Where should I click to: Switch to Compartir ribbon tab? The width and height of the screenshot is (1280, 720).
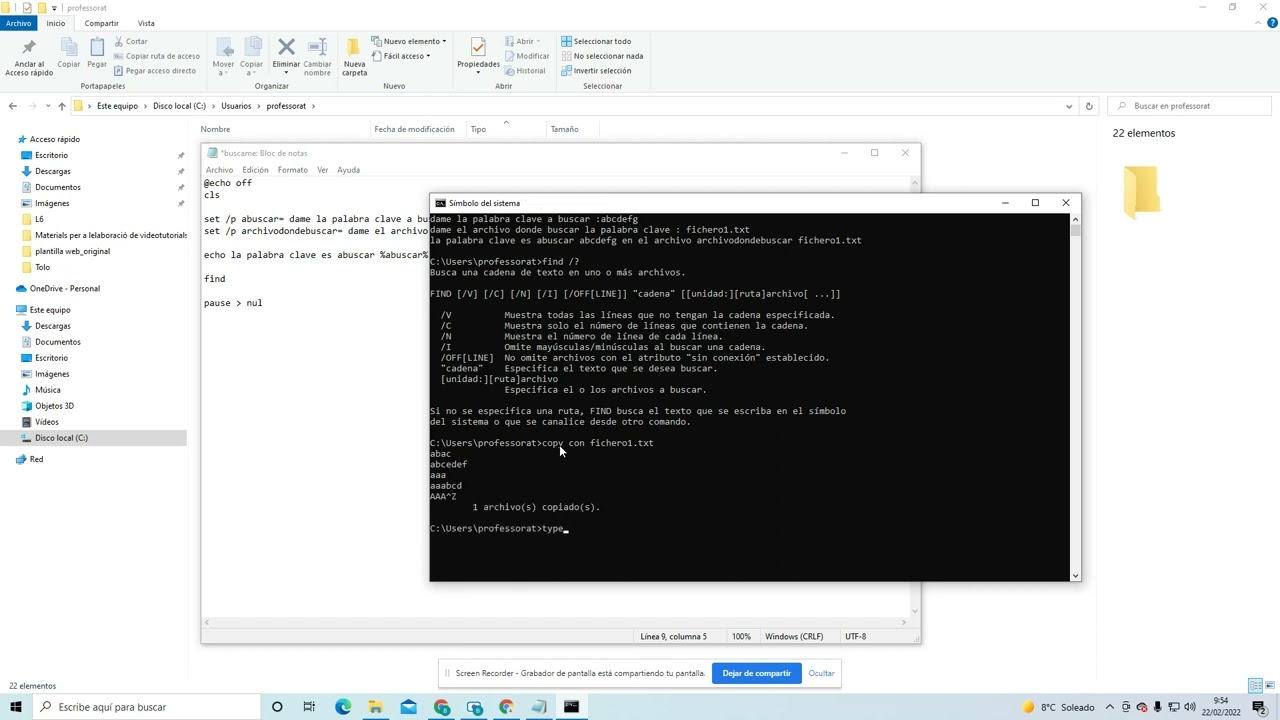[101, 23]
